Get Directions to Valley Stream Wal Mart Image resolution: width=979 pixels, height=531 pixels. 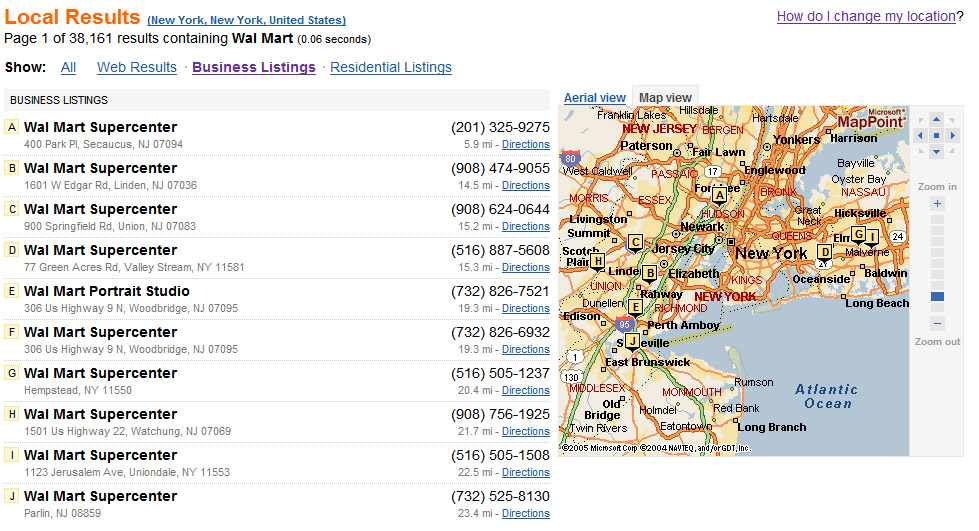[526, 267]
